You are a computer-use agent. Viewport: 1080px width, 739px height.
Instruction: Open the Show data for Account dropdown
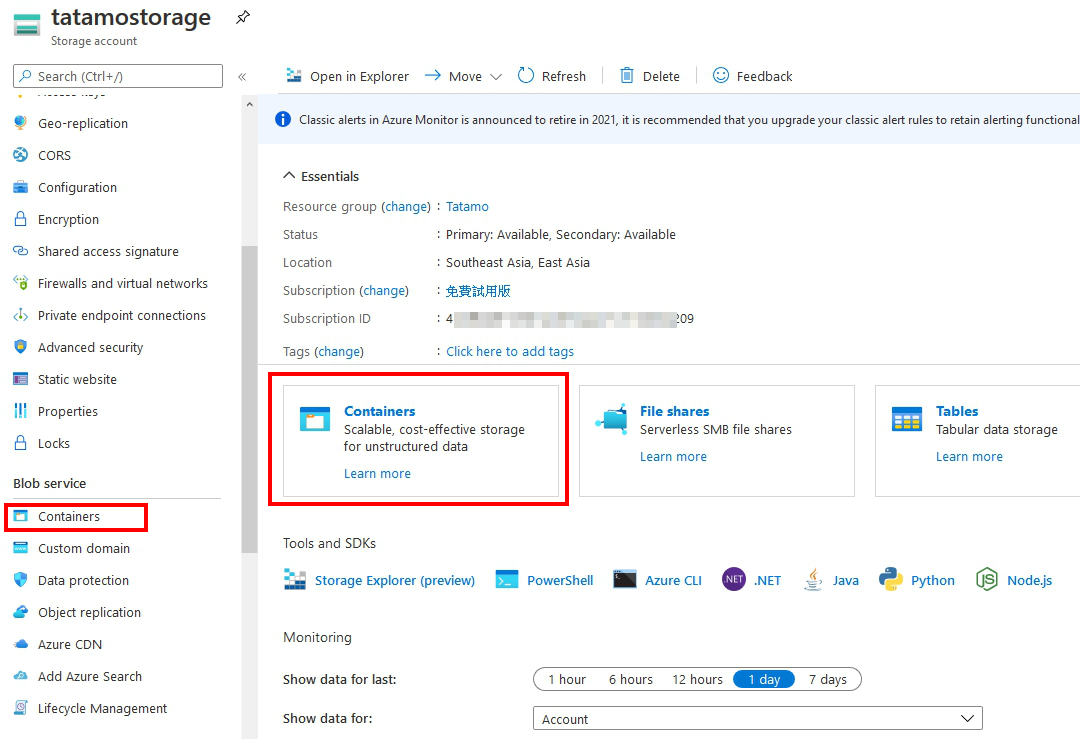[758, 718]
